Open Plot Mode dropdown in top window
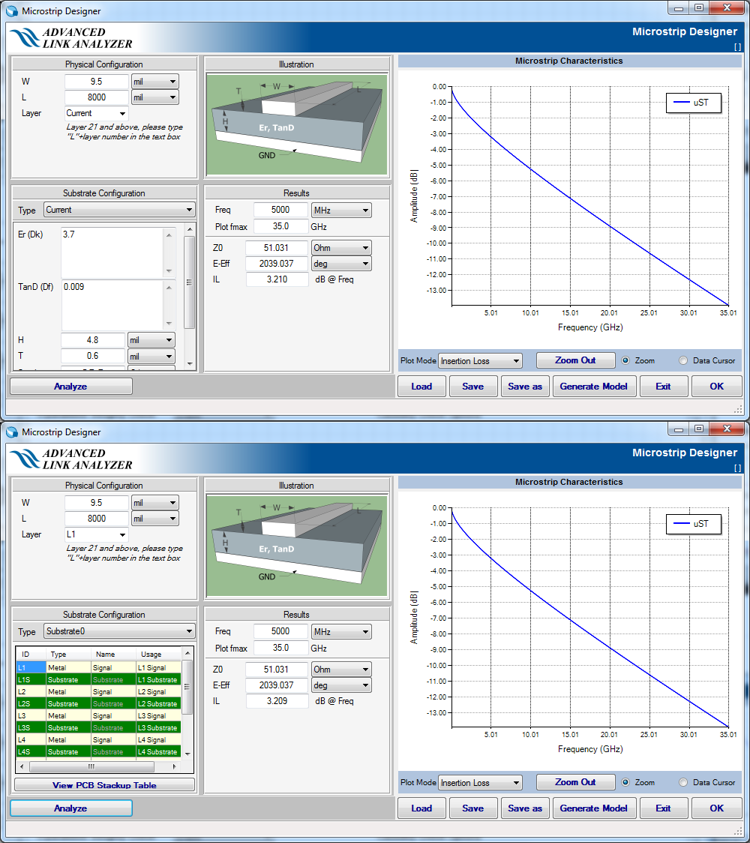 coord(481,361)
